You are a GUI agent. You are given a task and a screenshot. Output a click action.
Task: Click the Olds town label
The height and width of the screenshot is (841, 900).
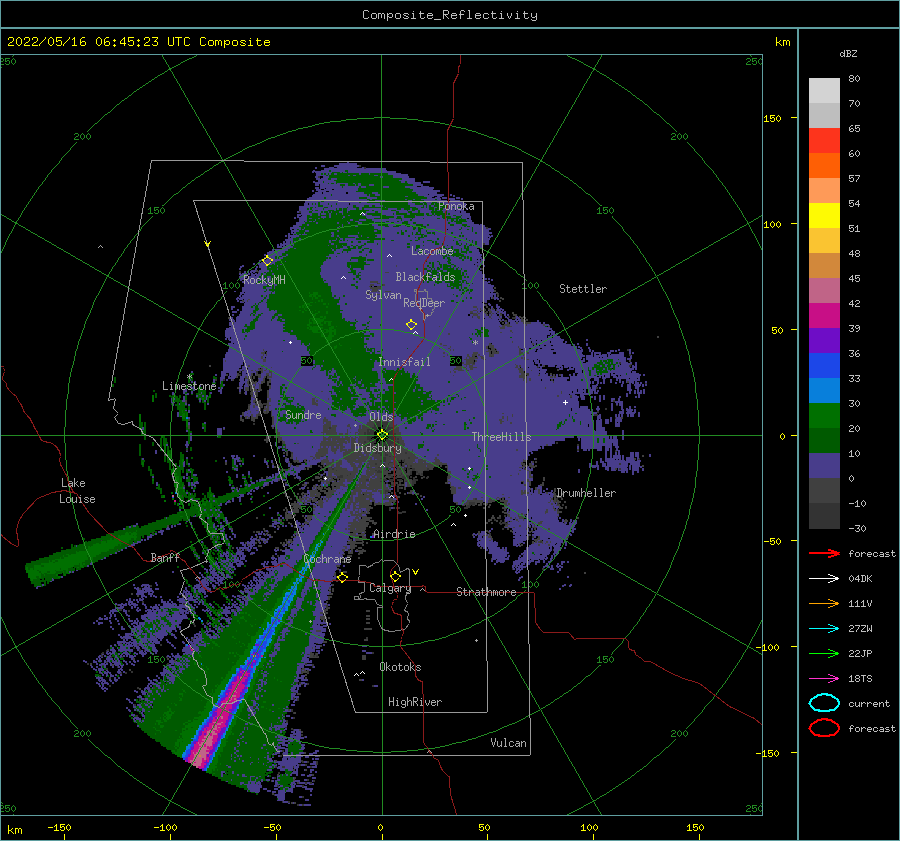coord(381,417)
